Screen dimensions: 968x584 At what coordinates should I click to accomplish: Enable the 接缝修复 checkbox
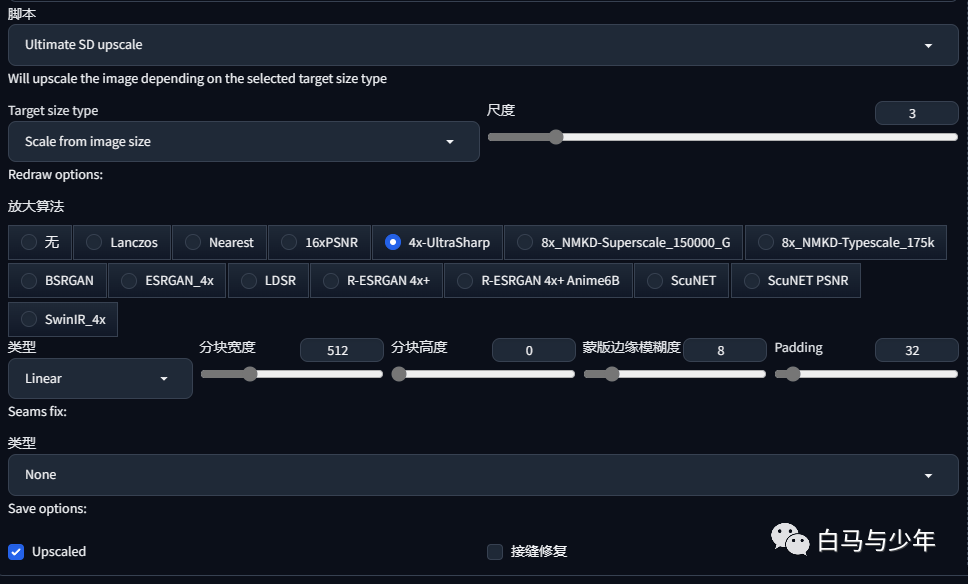(x=495, y=551)
